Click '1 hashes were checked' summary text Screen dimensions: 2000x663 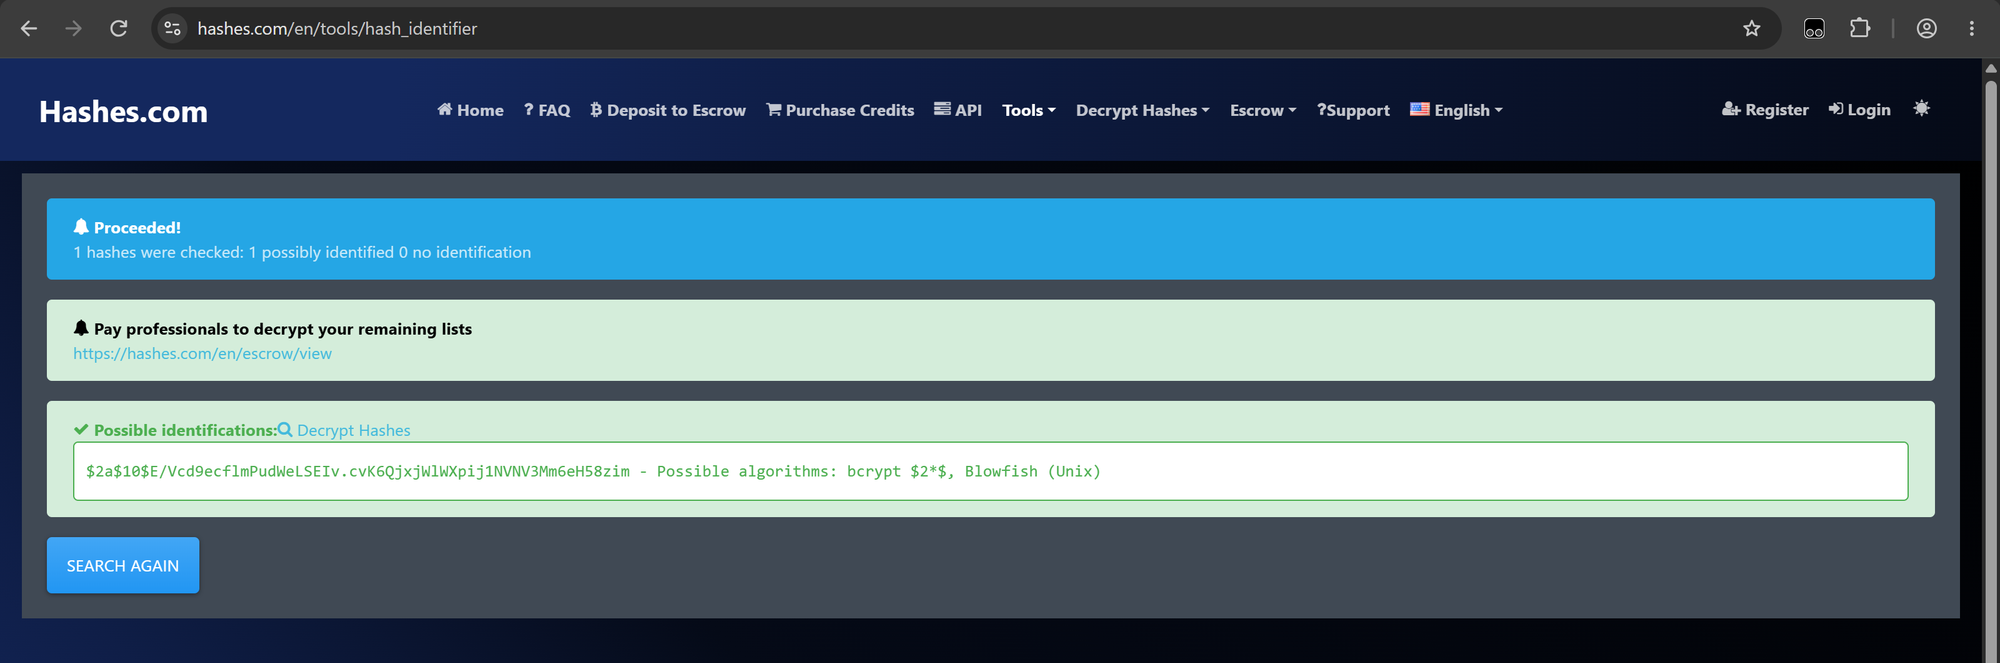[x=302, y=252]
